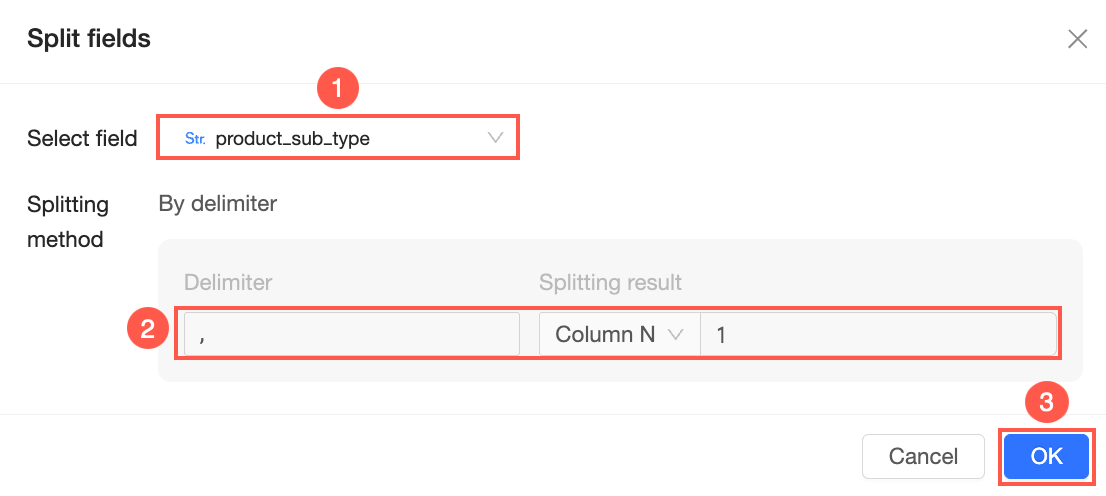Viewport: 1106px width, 496px height.
Task: Click the Delimiter input containing a comma
Action: pyautogui.click(x=351, y=334)
